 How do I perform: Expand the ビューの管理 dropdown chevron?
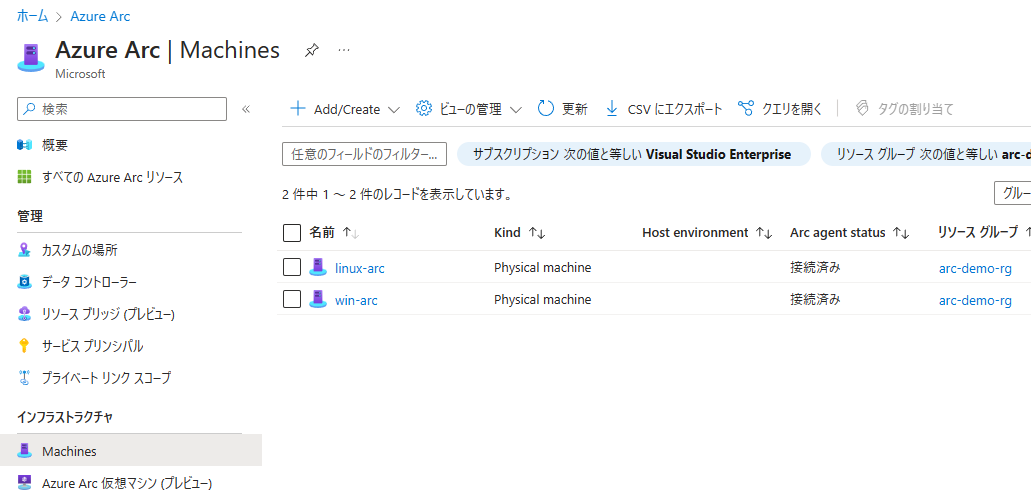(x=516, y=110)
